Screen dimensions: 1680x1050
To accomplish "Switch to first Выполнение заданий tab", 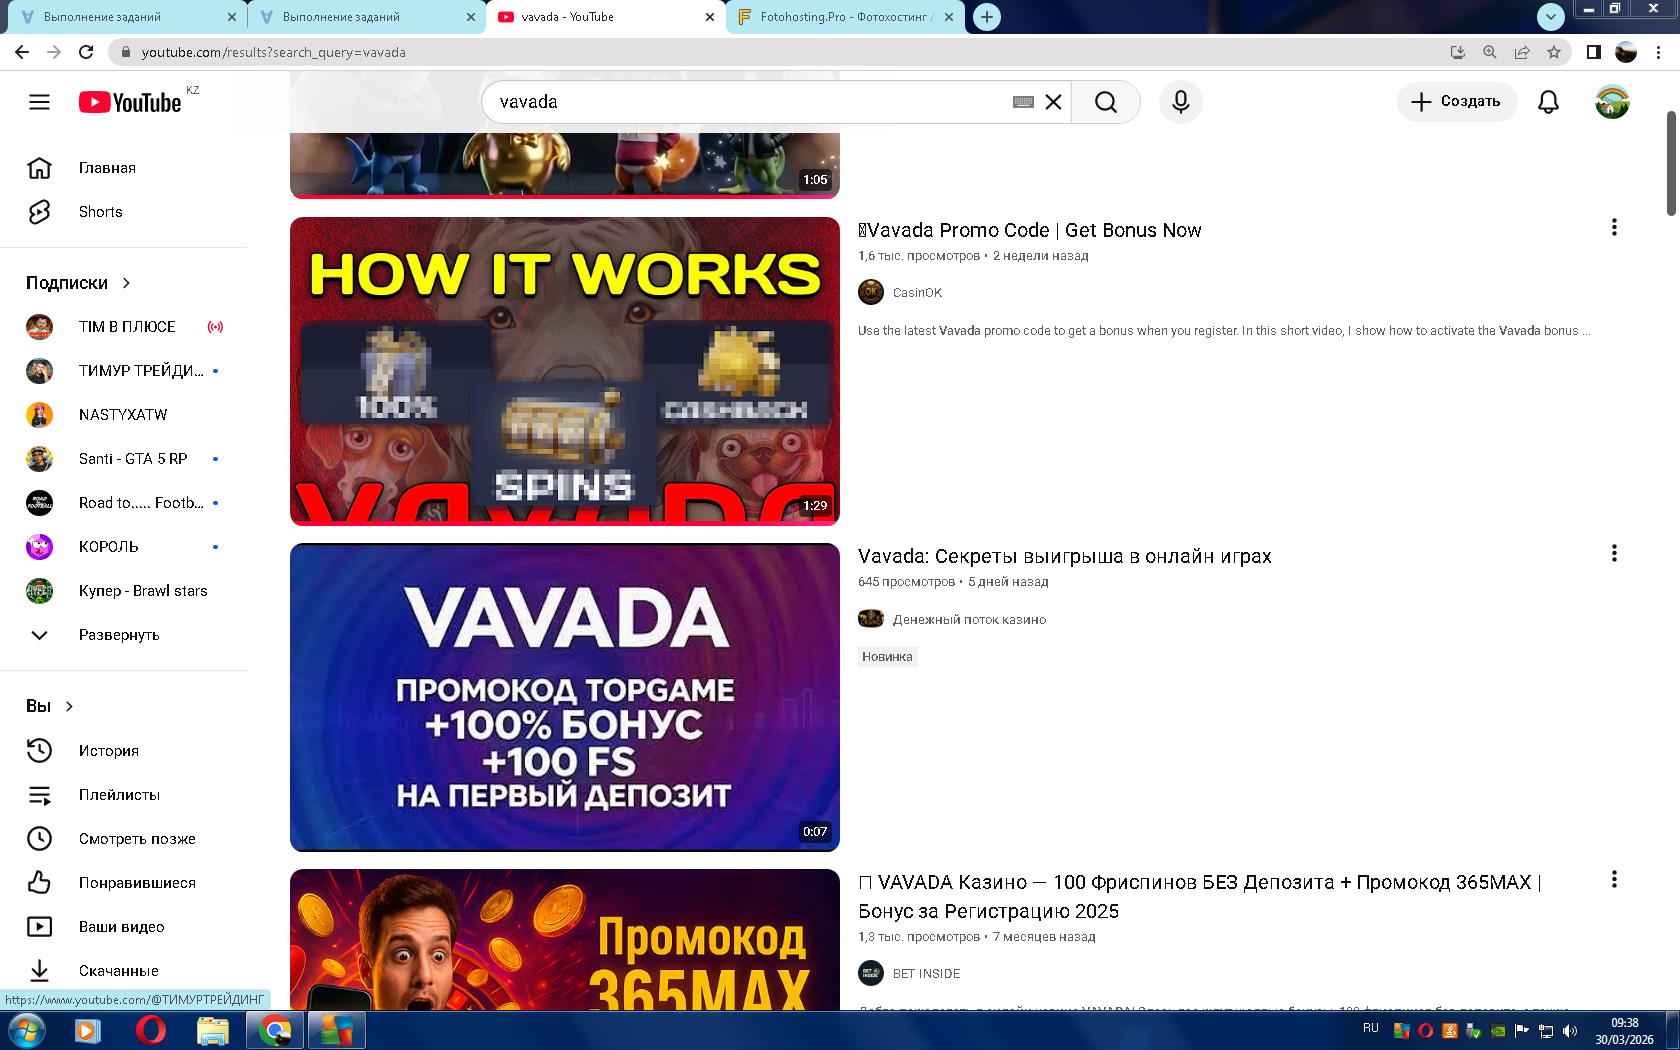I will click(126, 17).
